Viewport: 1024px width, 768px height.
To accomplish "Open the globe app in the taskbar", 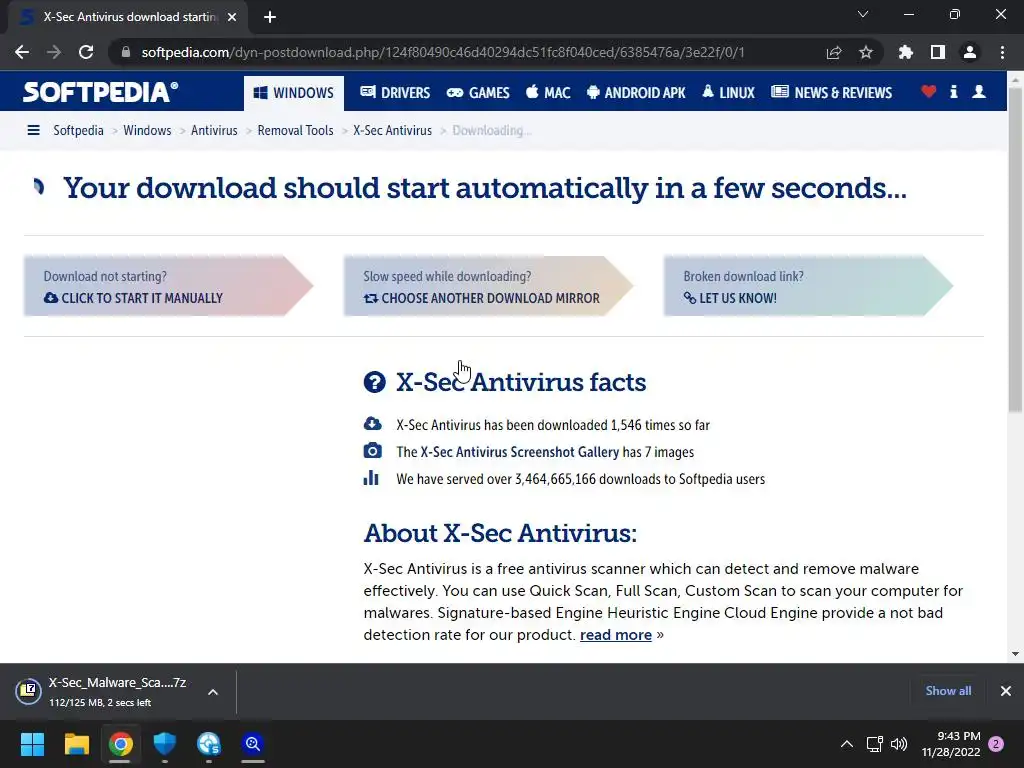I will 209,744.
